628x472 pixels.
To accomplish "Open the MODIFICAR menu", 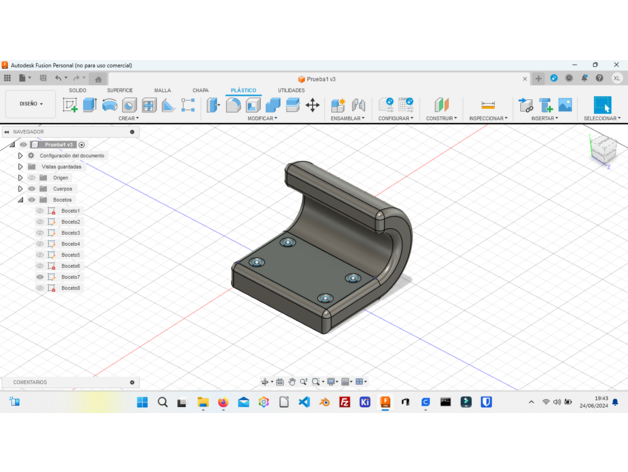I will (262, 118).
